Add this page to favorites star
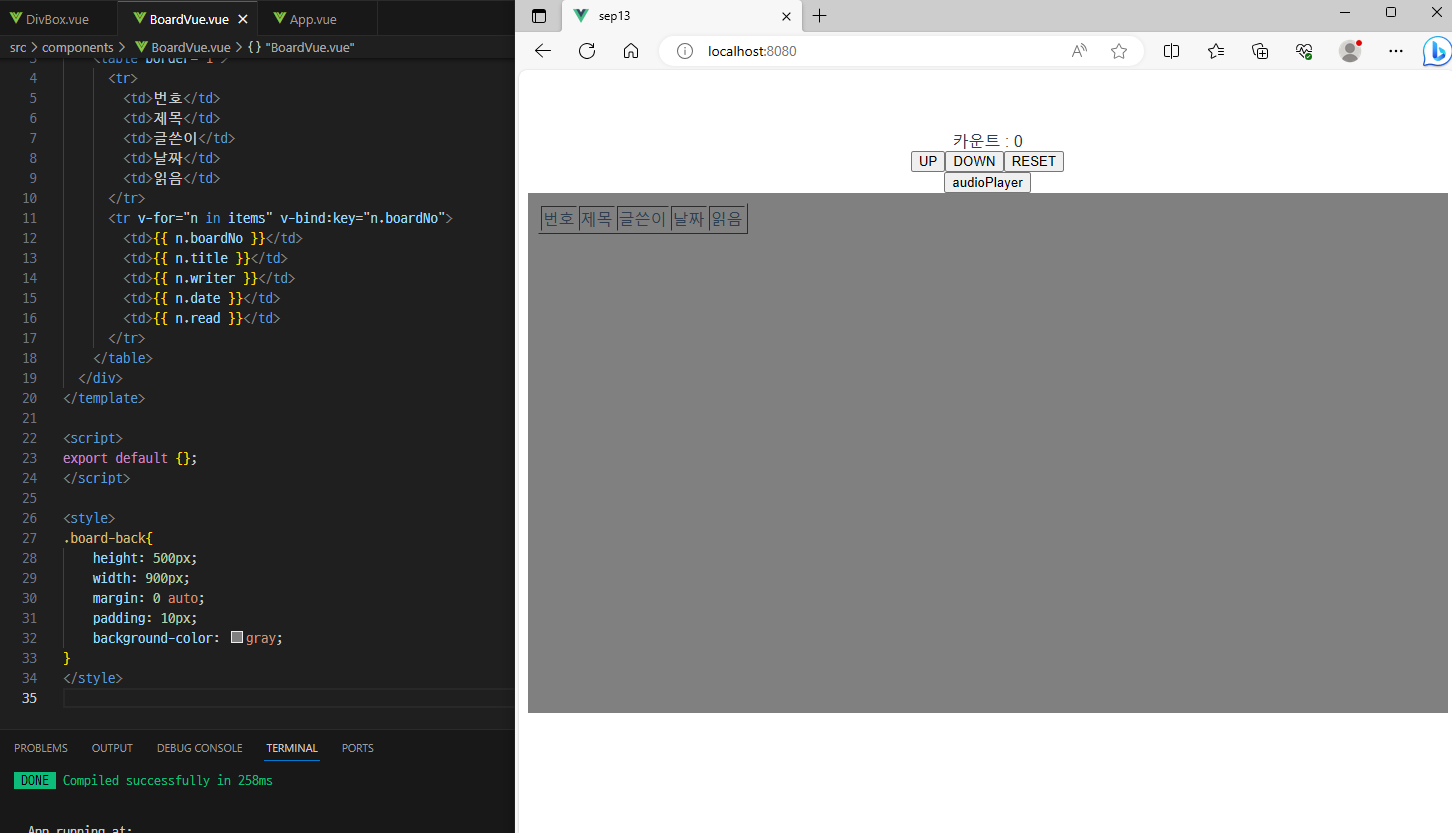The image size is (1452, 833). tap(1119, 51)
